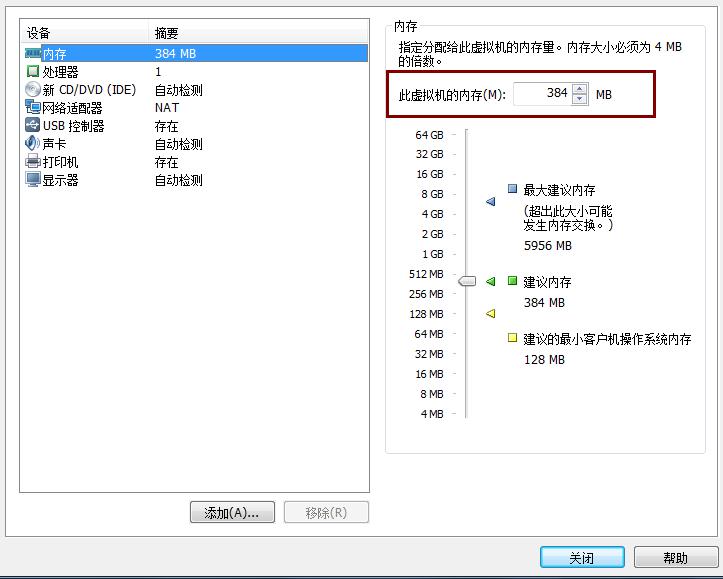The height and width of the screenshot is (579, 723).
Task: Click the 512 MB scale label
Action: tap(426, 274)
